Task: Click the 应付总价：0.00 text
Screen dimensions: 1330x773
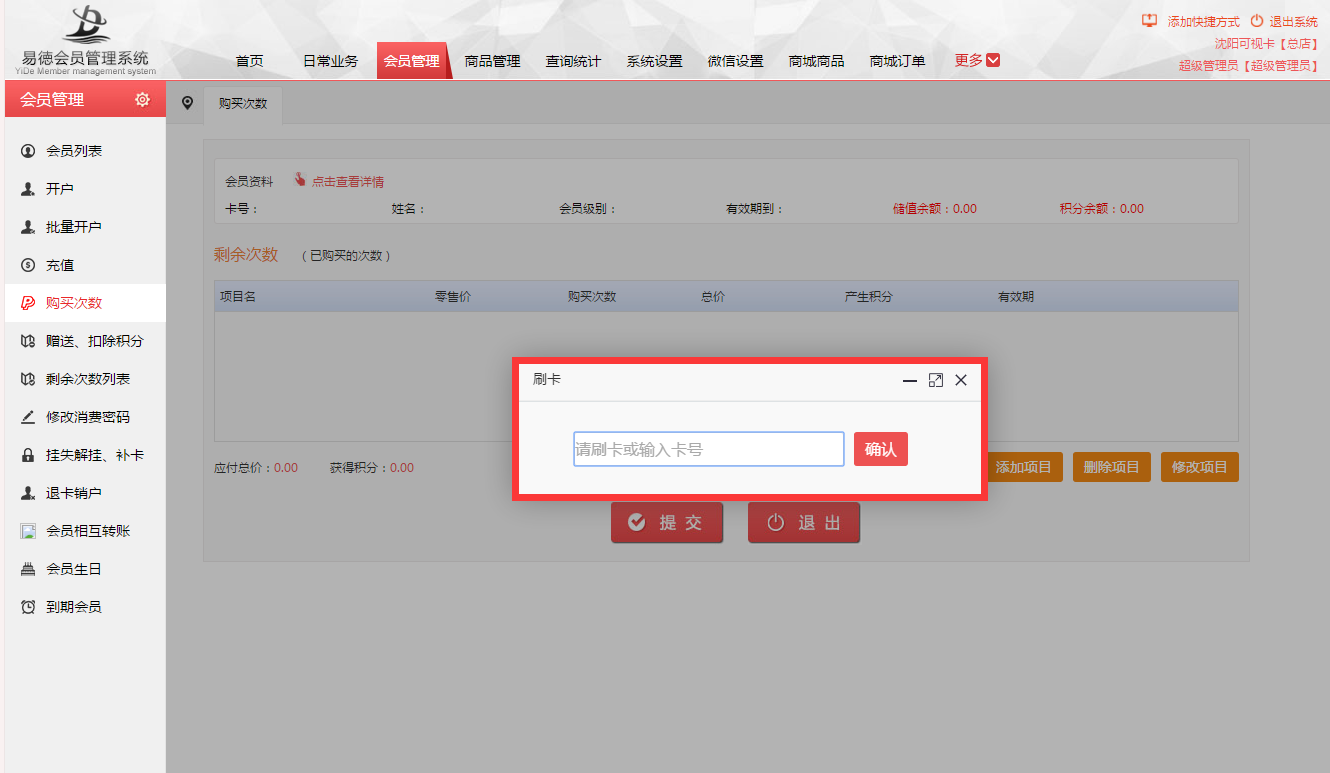Action: tap(256, 467)
